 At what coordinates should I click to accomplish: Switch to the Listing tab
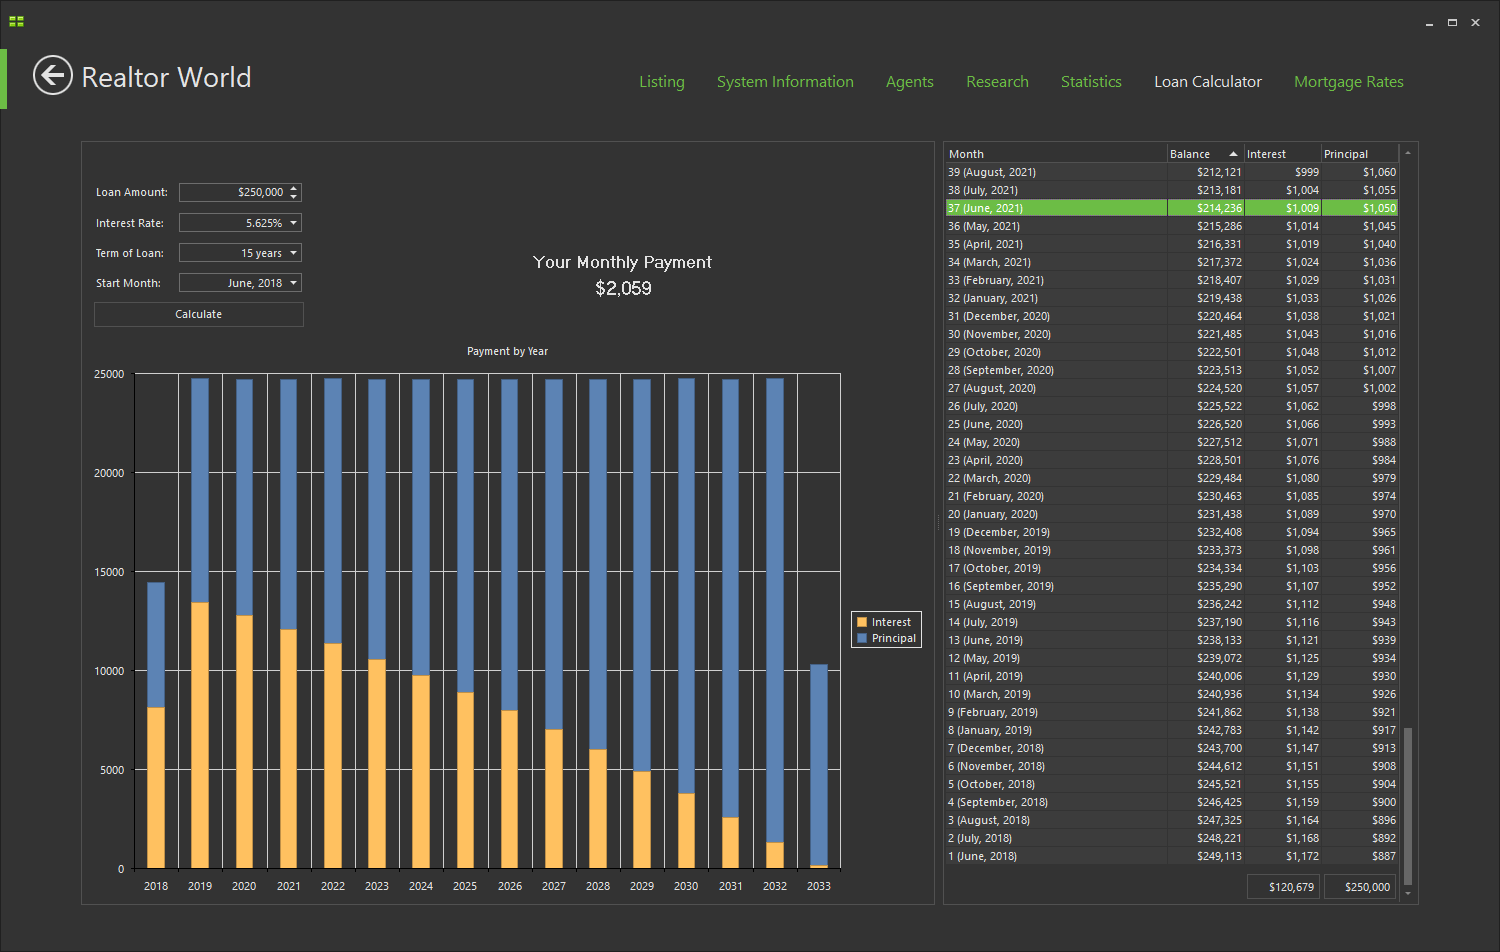pos(662,81)
